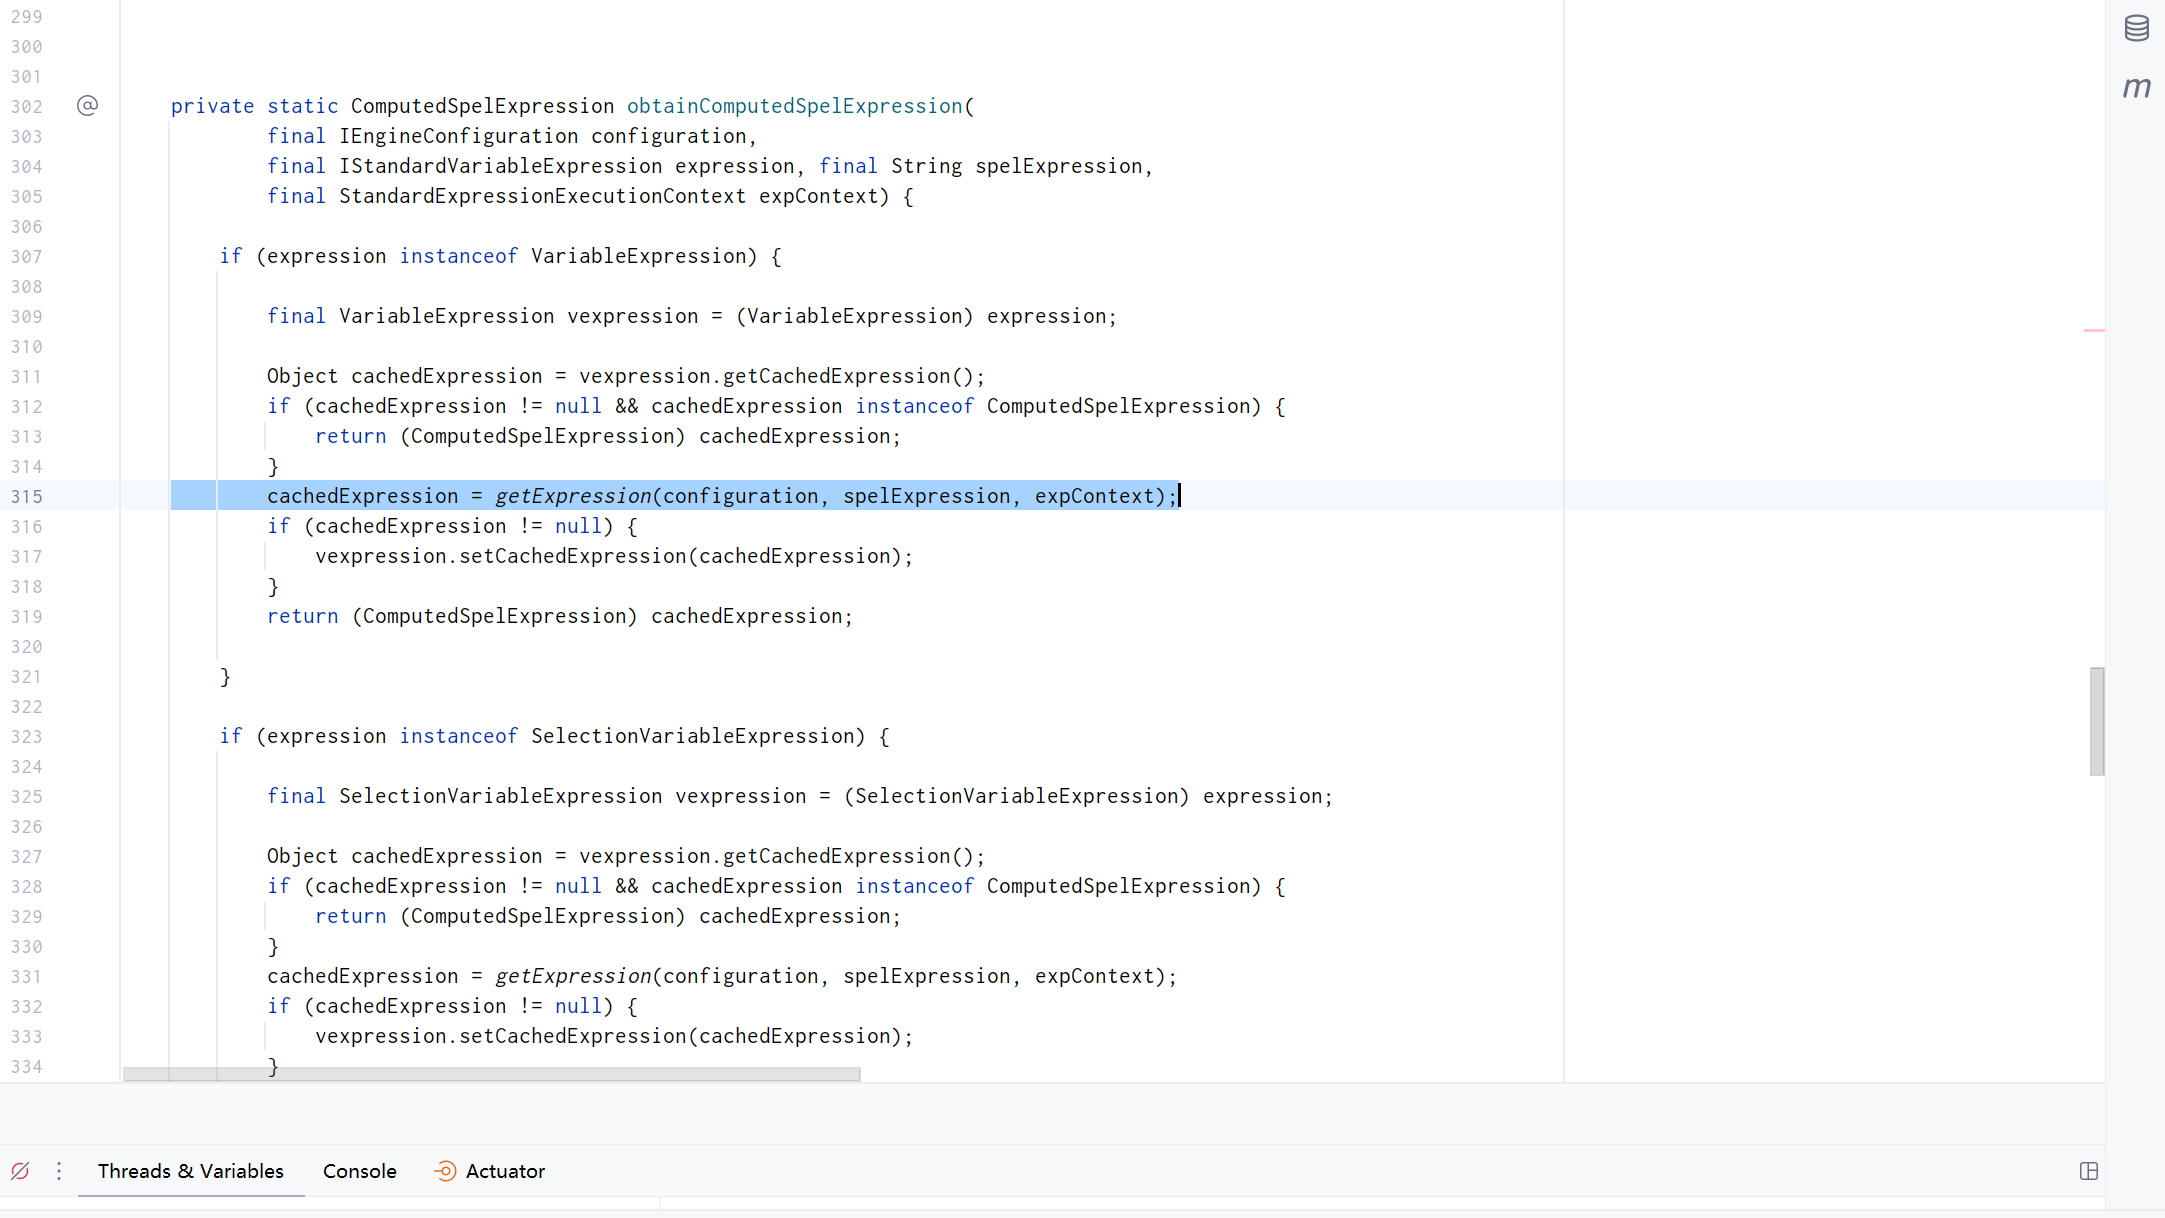The image size is (2165, 1218).
Task: Toggle breakpoint at line number 331
Action: click(27, 976)
